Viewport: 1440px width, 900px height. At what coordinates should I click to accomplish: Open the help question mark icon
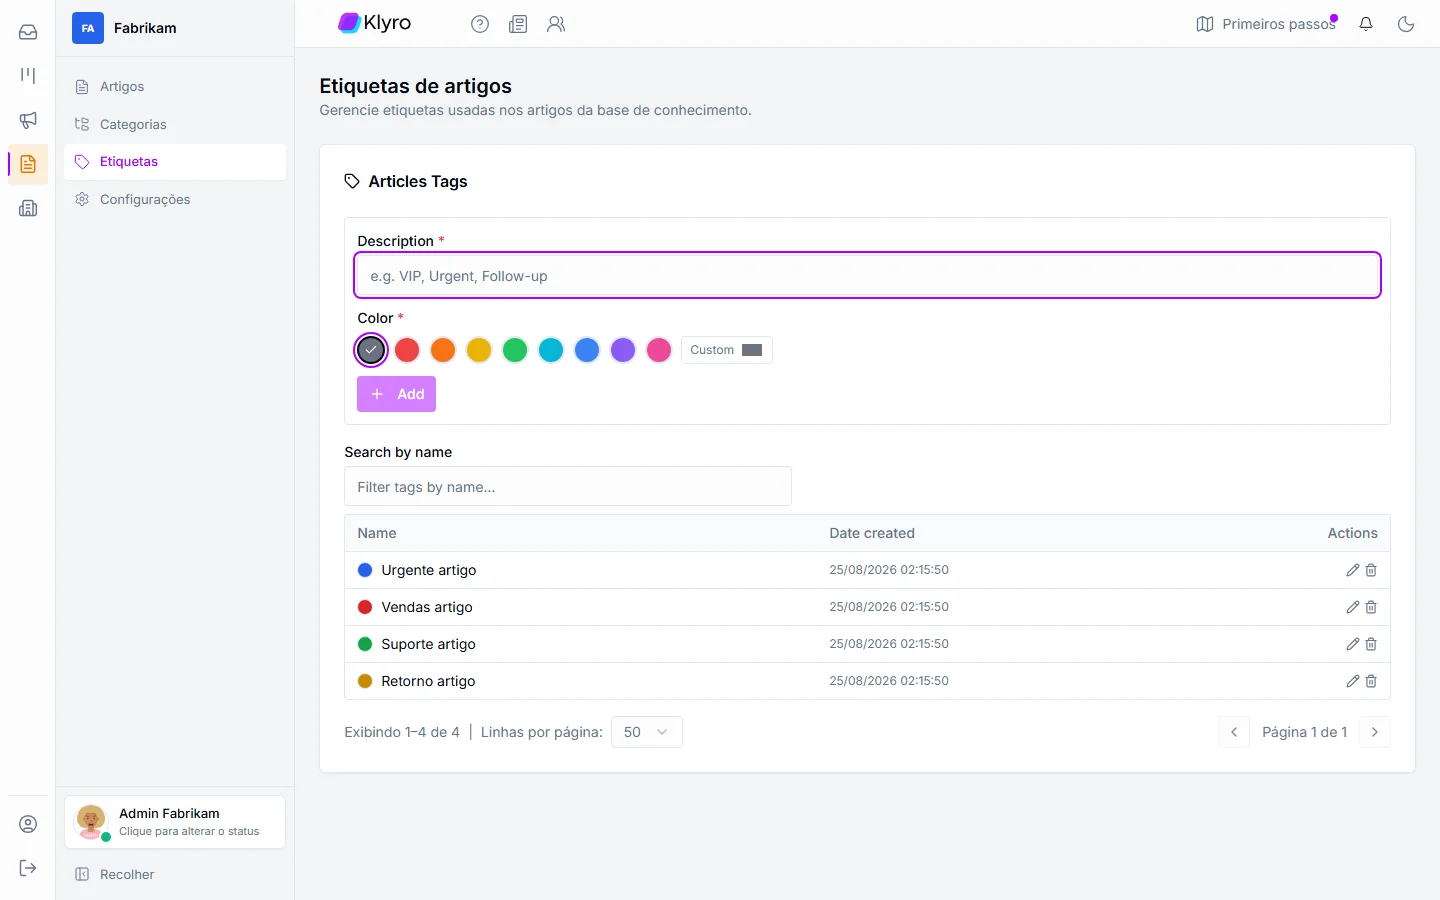(x=480, y=24)
